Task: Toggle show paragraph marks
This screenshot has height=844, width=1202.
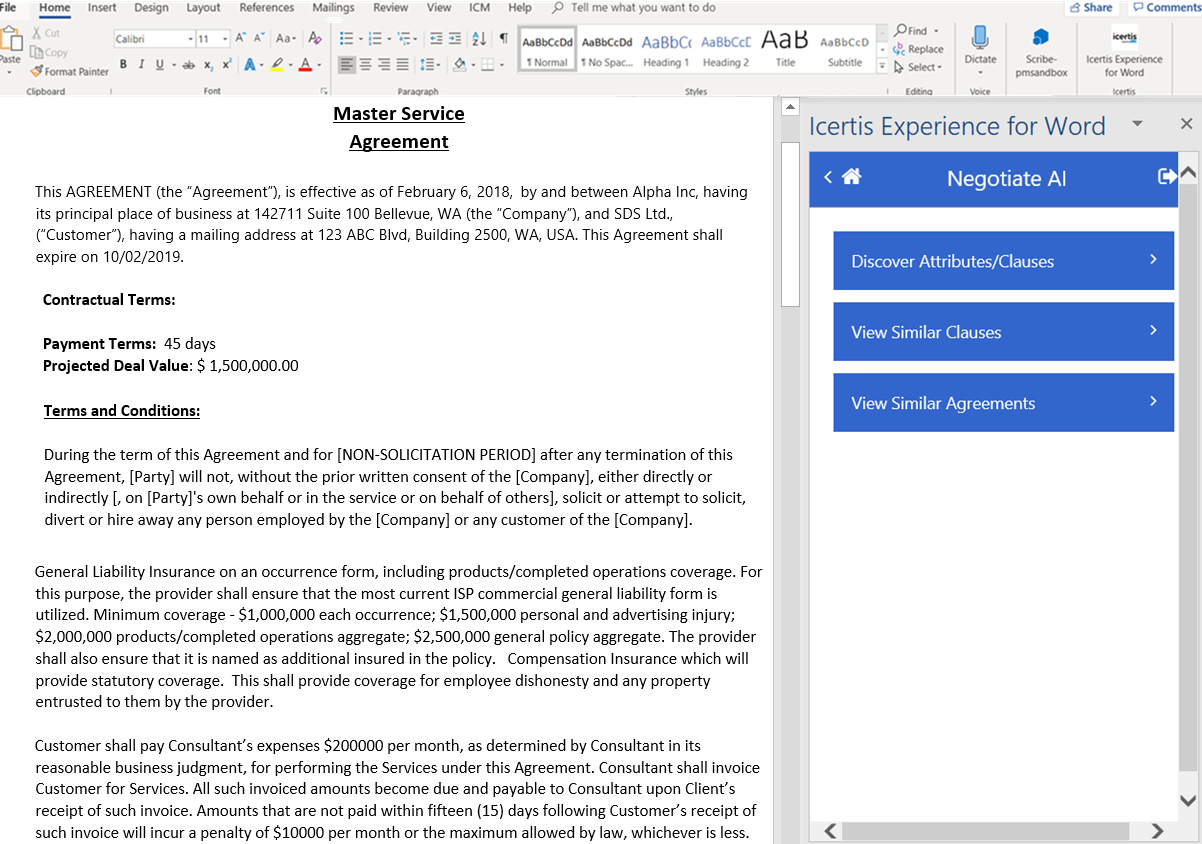Action: (x=503, y=39)
